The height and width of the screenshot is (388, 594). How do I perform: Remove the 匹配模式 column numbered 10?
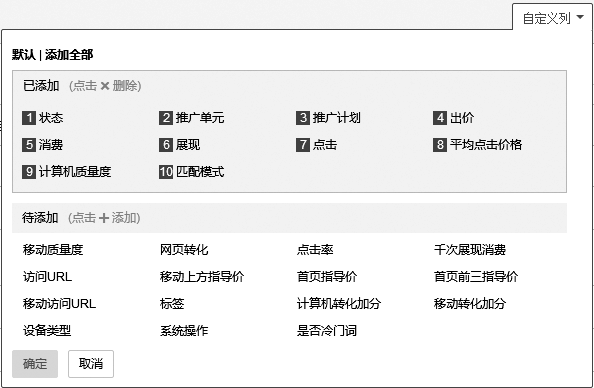[191, 172]
